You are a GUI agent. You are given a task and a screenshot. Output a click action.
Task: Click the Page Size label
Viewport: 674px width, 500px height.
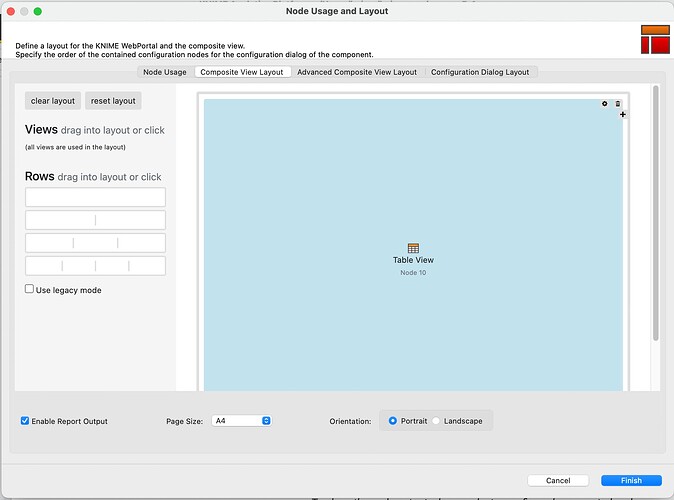tap(184, 421)
